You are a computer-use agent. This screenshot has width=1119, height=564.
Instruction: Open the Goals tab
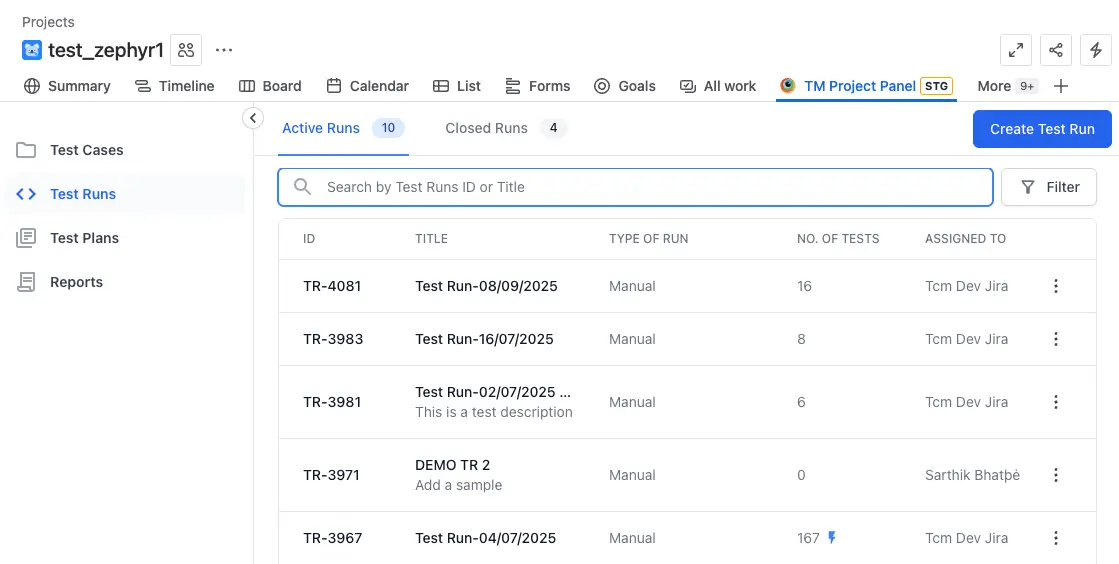624,86
